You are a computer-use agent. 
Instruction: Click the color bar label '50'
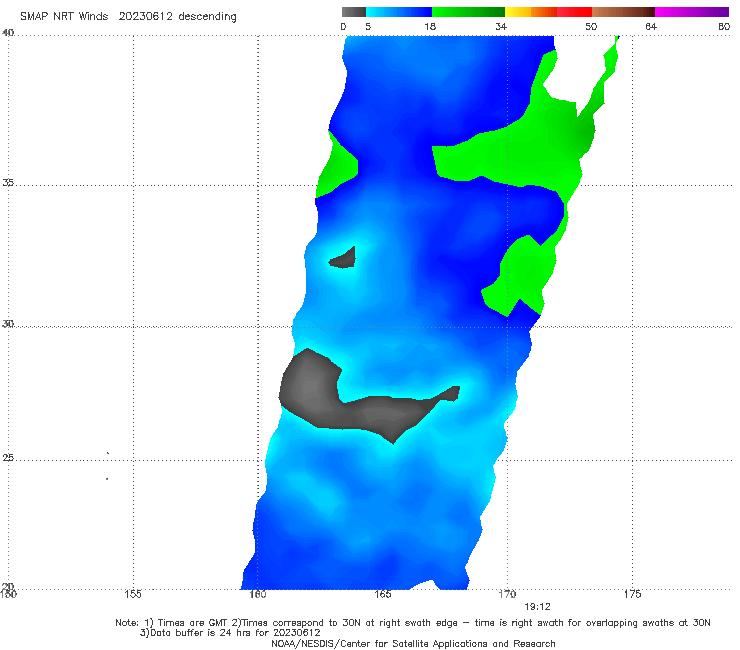(x=591, y=27)
